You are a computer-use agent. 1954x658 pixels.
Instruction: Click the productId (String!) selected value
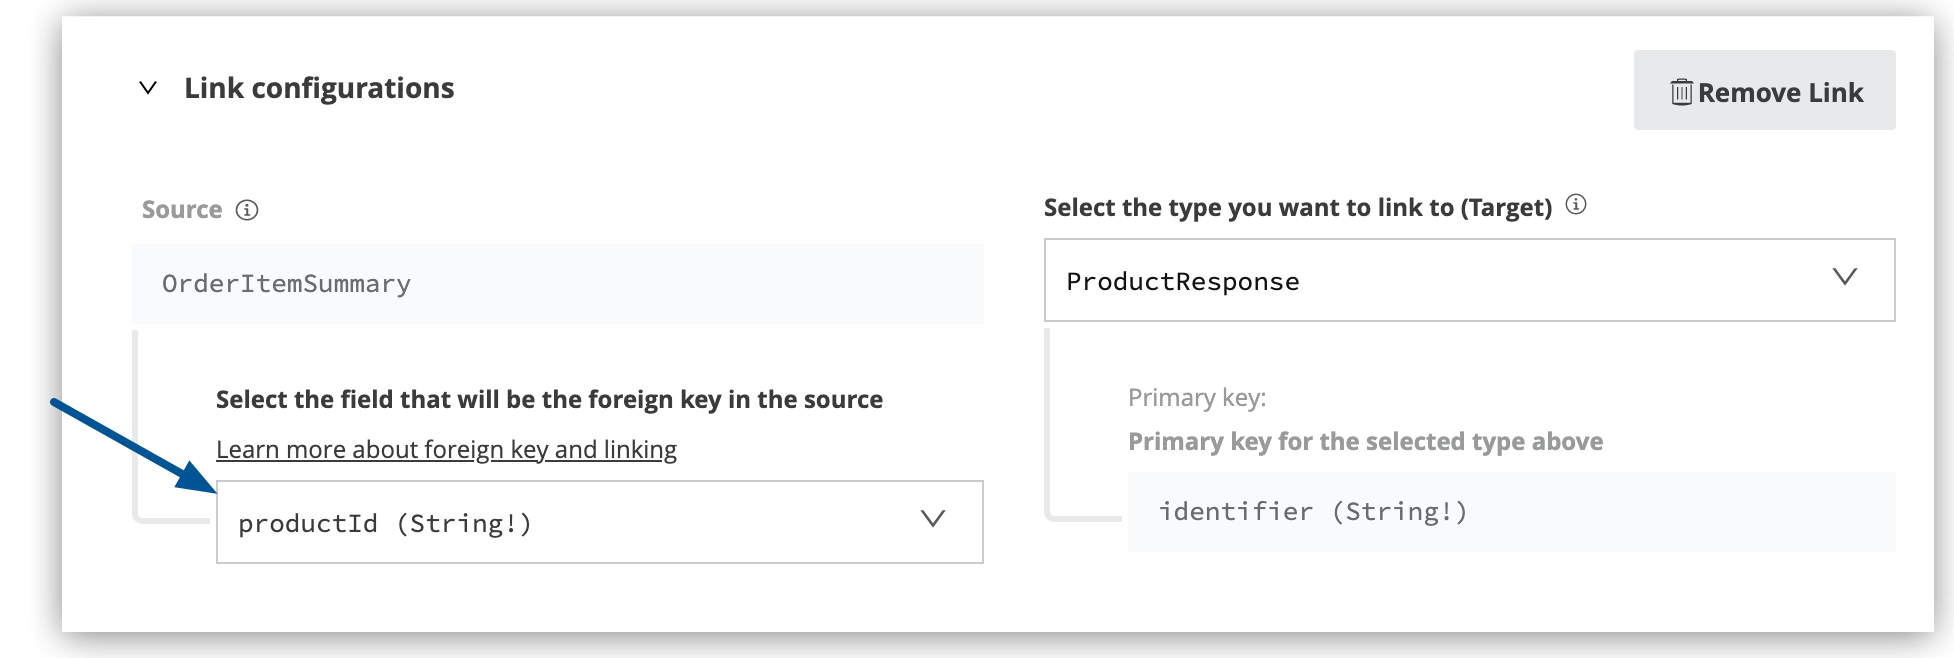(x=388, y=522)
